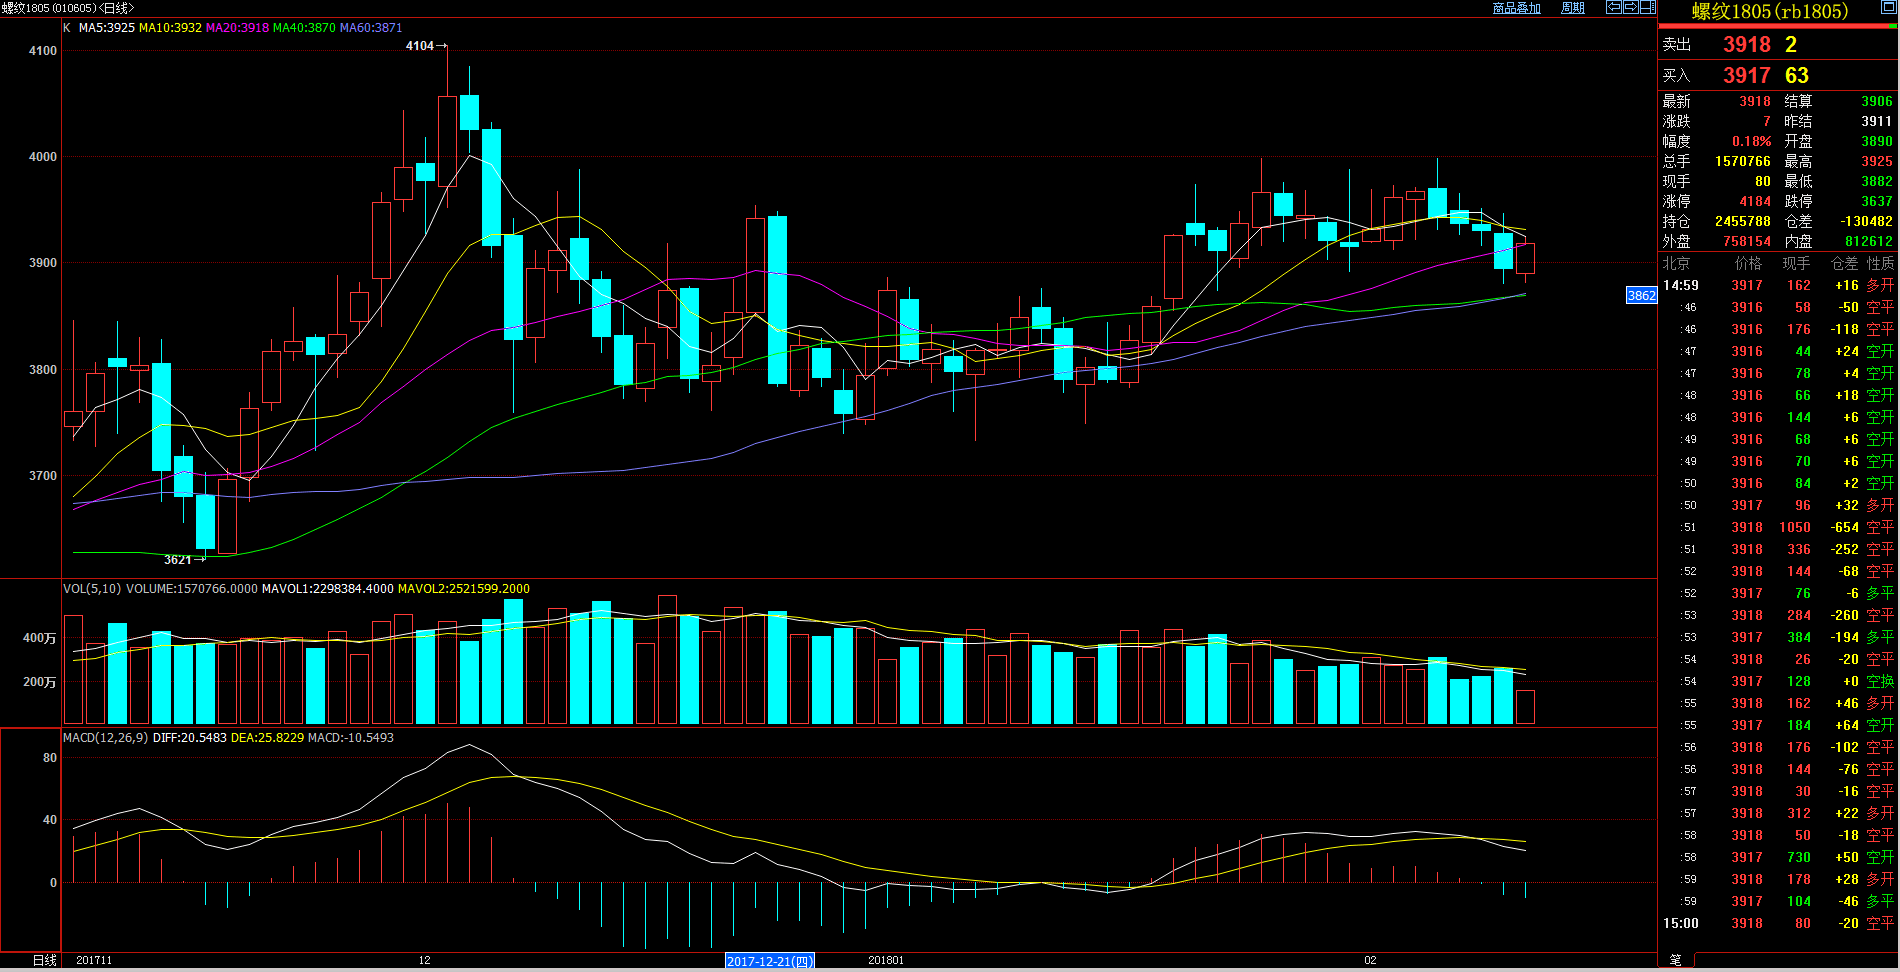1900x972 pixels.
Task: Click the left arrow navigation icon
Action: pyautogui.click(x=1613, y=7)
